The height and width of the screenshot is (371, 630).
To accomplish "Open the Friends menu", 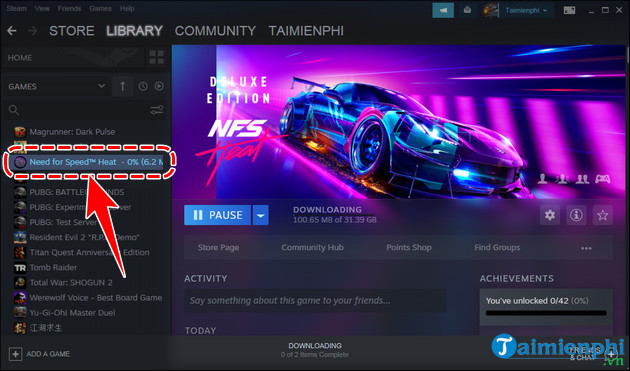I will coord(69,8).
